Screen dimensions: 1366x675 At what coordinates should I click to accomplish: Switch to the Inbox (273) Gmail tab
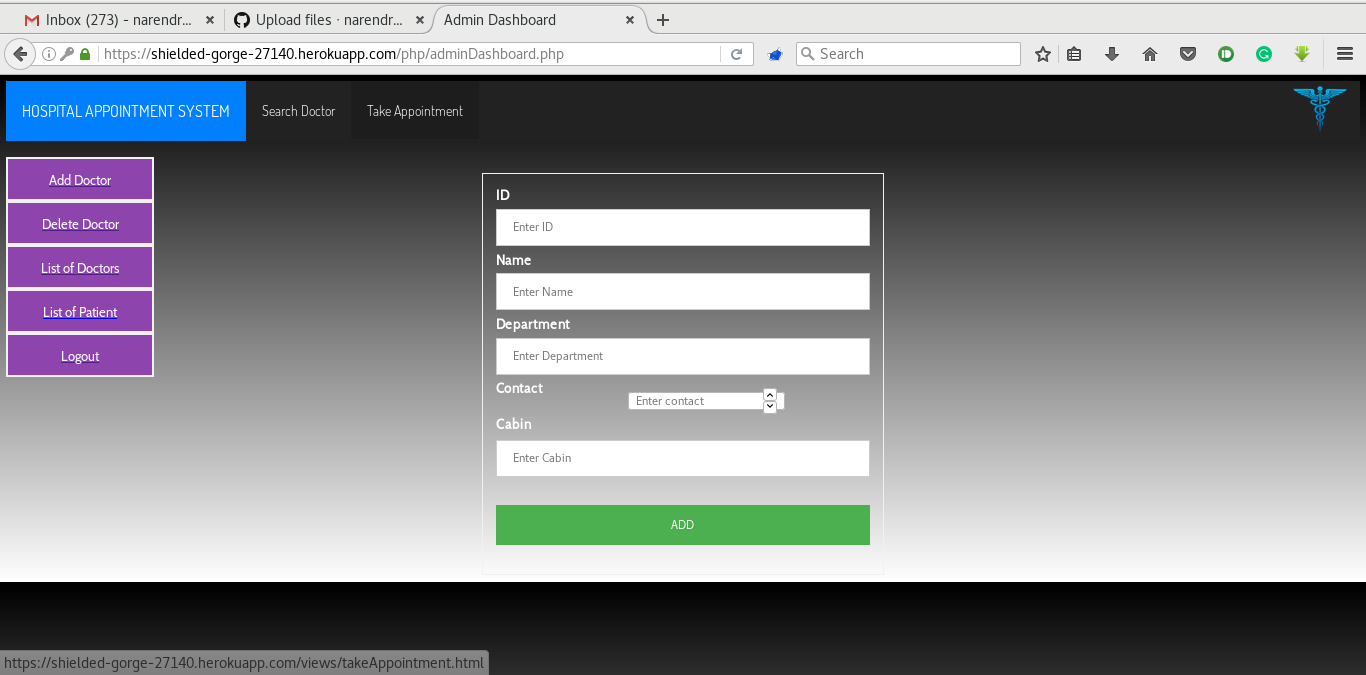pos(118,20)
